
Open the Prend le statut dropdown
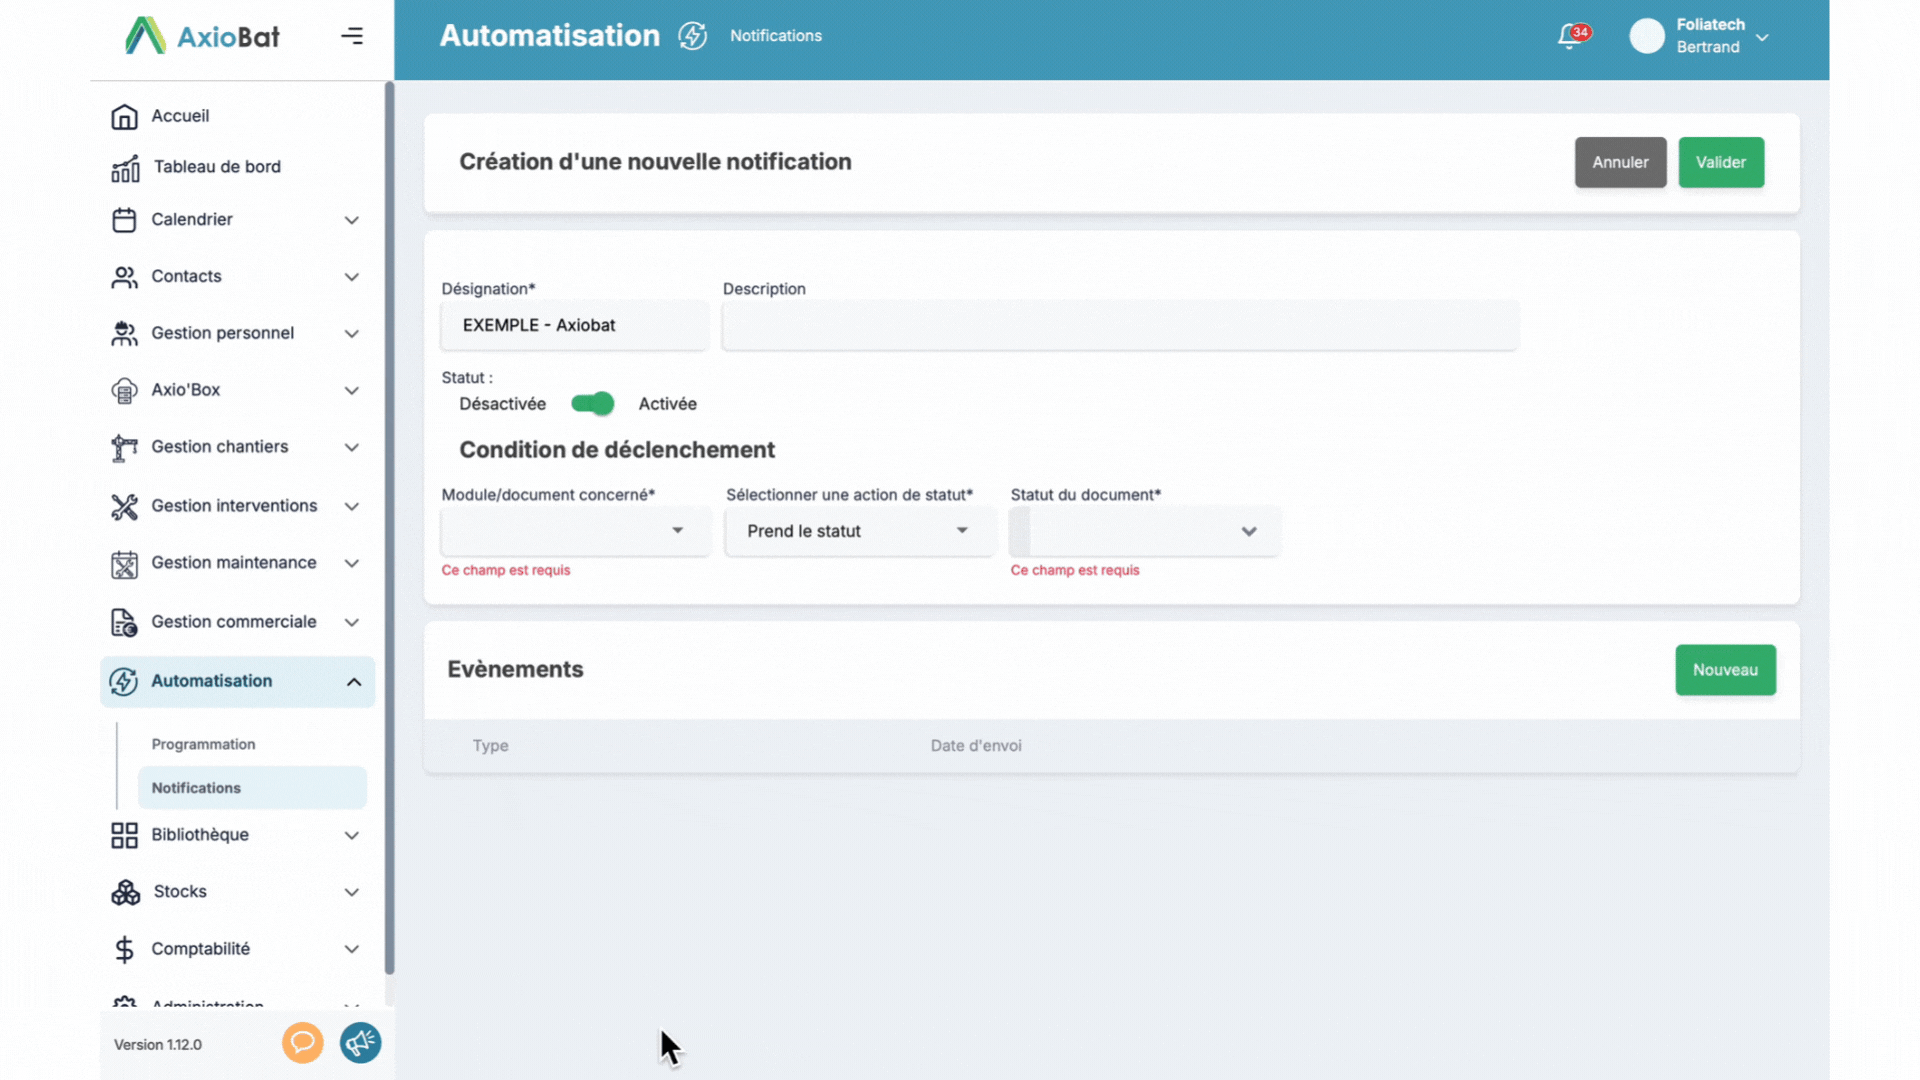[859, 531]
